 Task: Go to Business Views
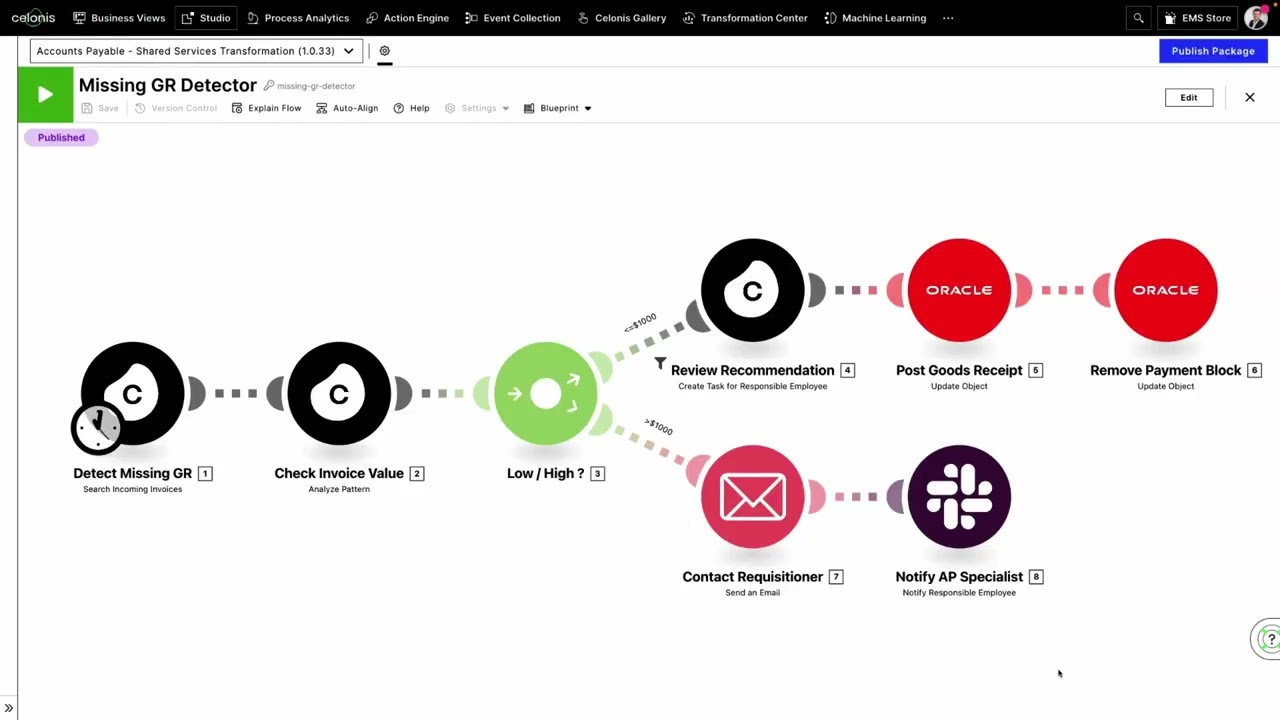(x=119, y=18)
